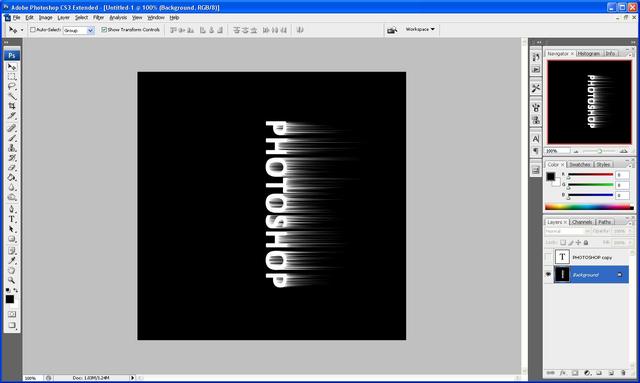This screenshot has height=383, width=640.
Task: Open the Auto-Select Group dropdown
Action: tap(78, 30)
